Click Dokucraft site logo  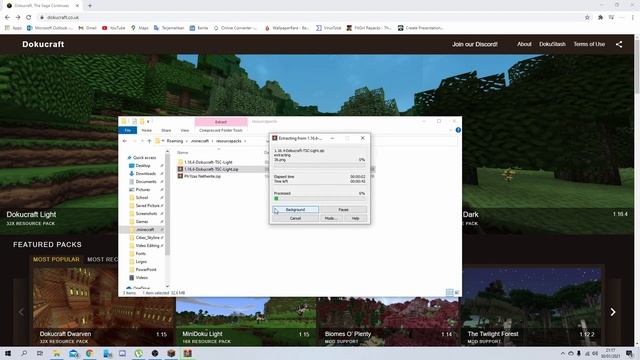[43, 44]
